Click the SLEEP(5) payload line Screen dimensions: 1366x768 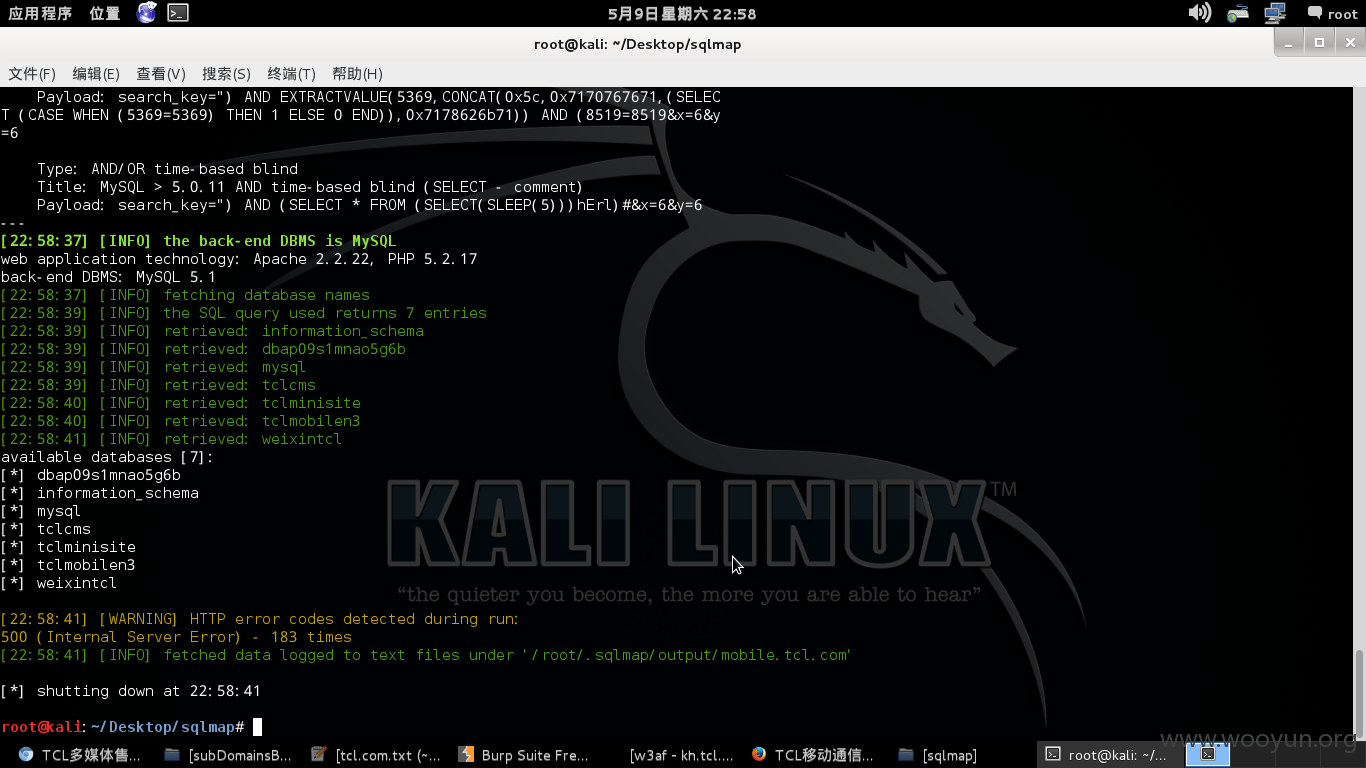(370, 205)
